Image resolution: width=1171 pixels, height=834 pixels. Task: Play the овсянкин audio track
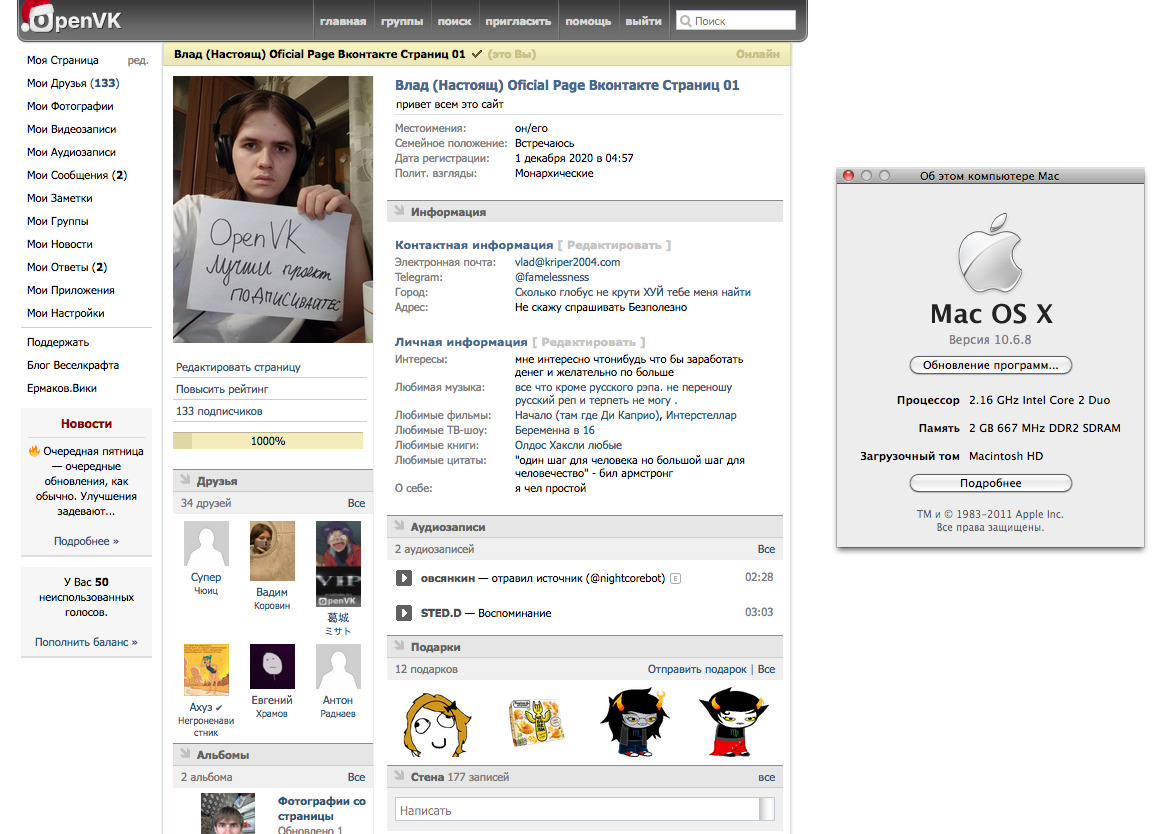click(404, 578)
